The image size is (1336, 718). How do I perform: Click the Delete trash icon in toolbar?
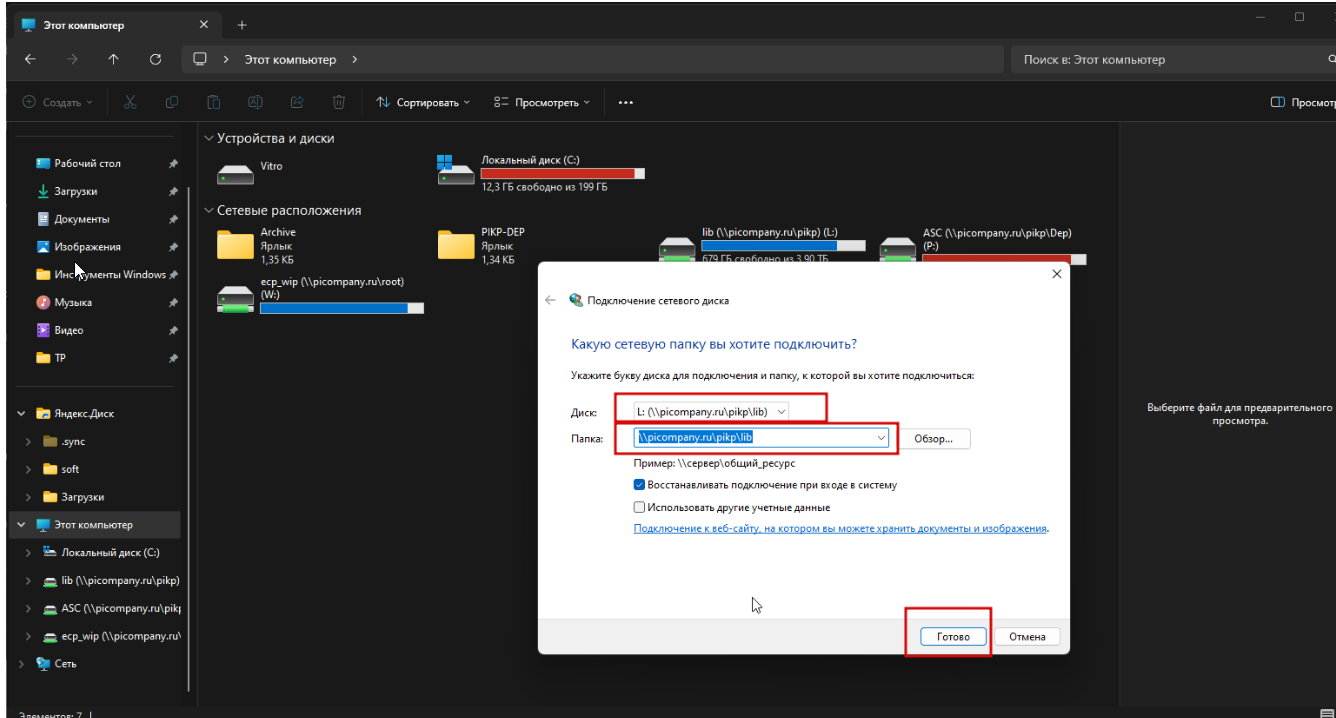339,102
